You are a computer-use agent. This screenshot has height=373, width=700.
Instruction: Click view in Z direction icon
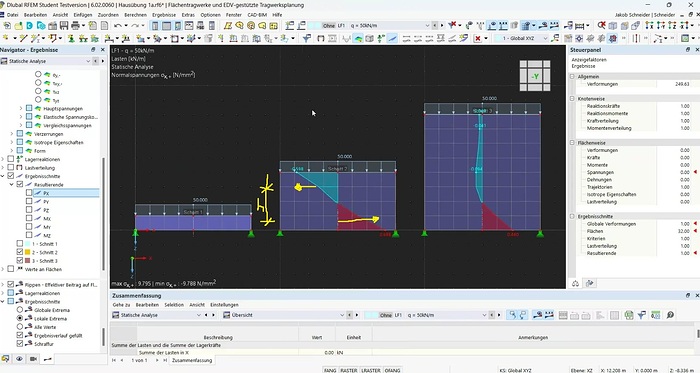point(671,25)
